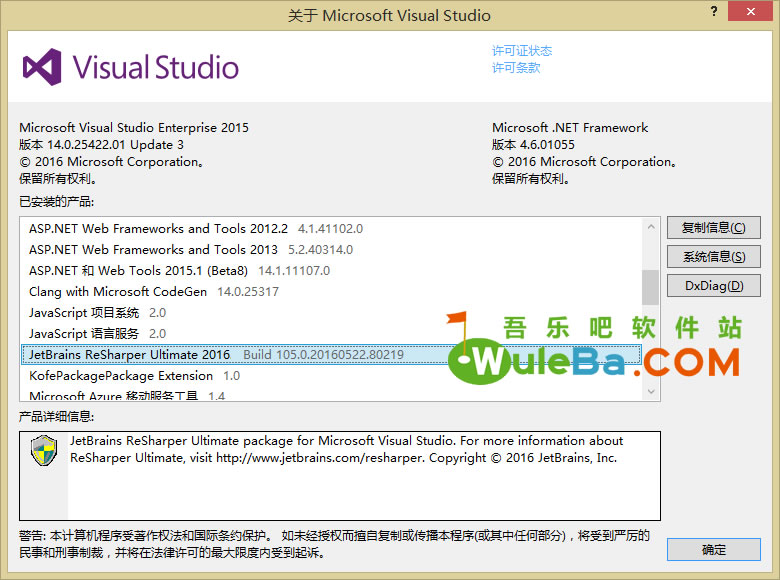Click the product list scroll down arrow
This screenshot has height=580, width=780.
click(x=651, y=391)
